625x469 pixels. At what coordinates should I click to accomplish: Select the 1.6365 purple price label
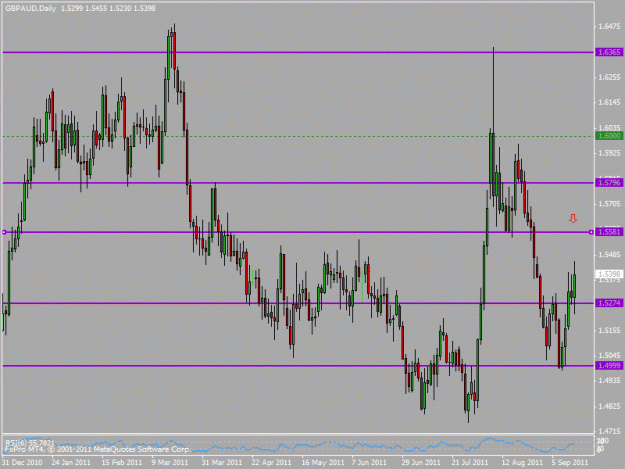pyautogui.click(x=609, y=52)
